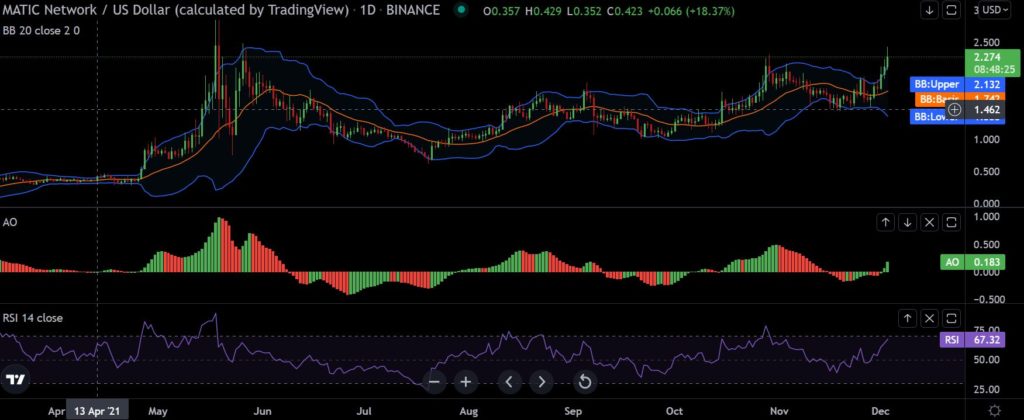Viewport: 1024px width, 420px height.
Task: Move main chart pane down
Action: pyautogui.click(x=929, y=11)
